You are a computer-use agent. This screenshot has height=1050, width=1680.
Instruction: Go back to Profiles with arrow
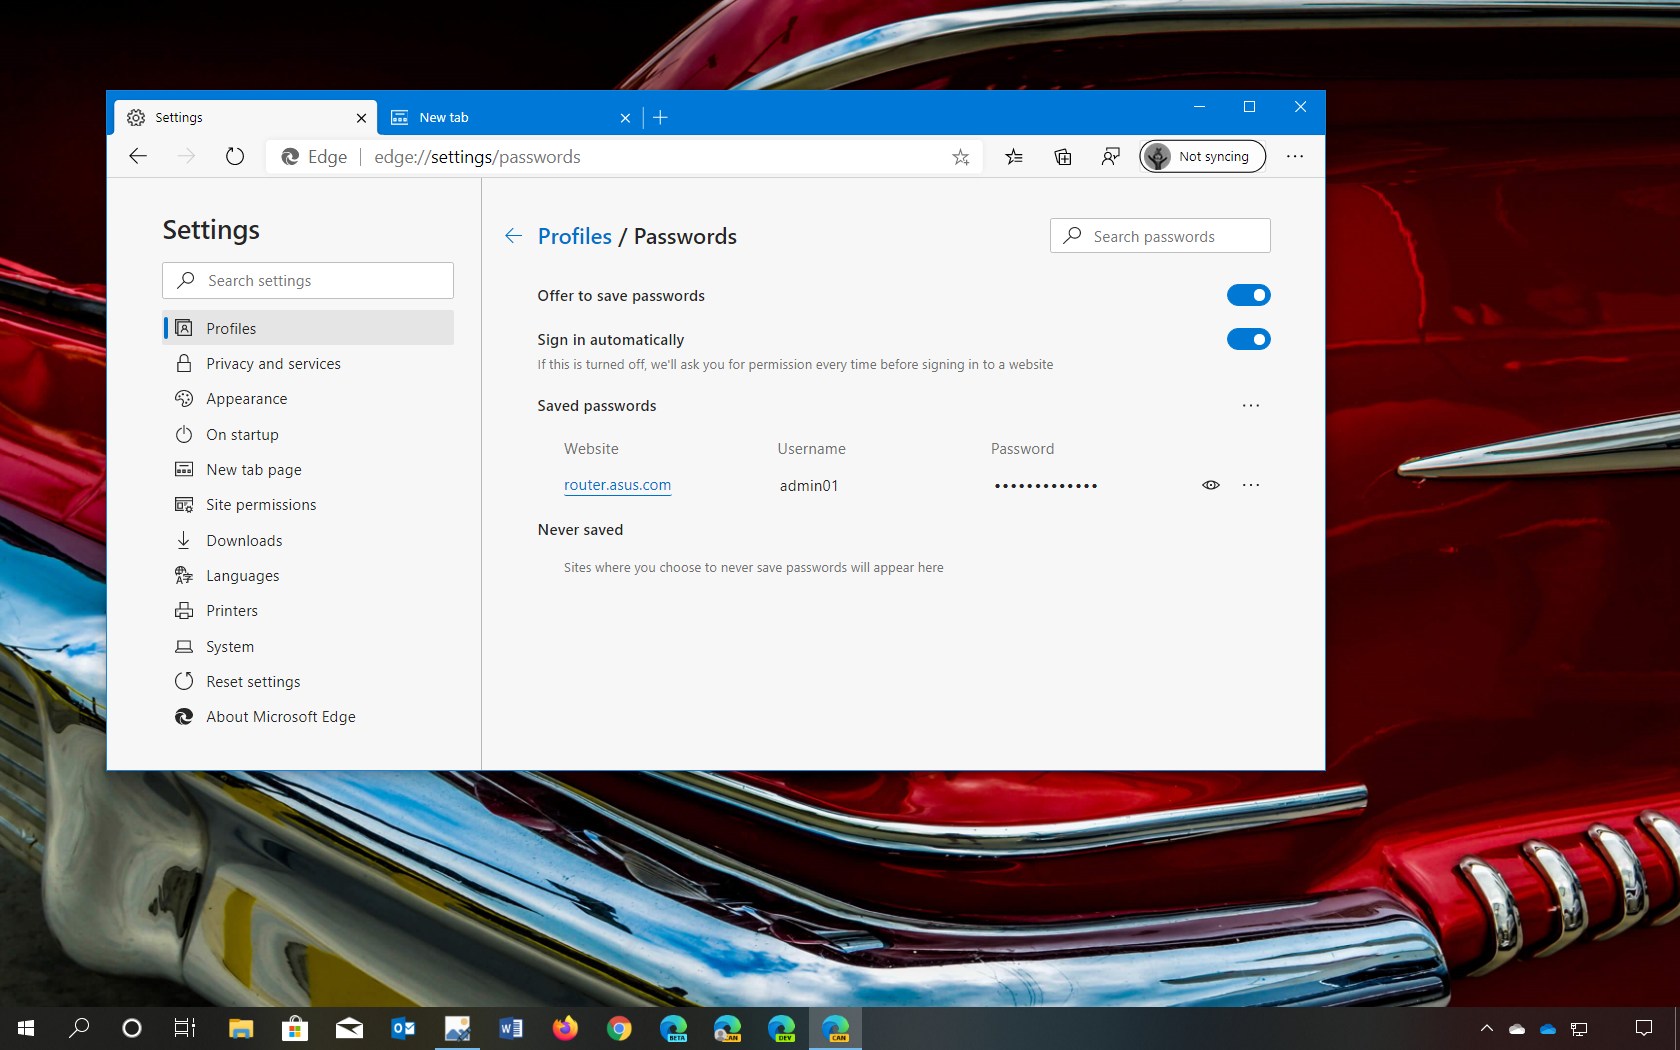point(513,236)
